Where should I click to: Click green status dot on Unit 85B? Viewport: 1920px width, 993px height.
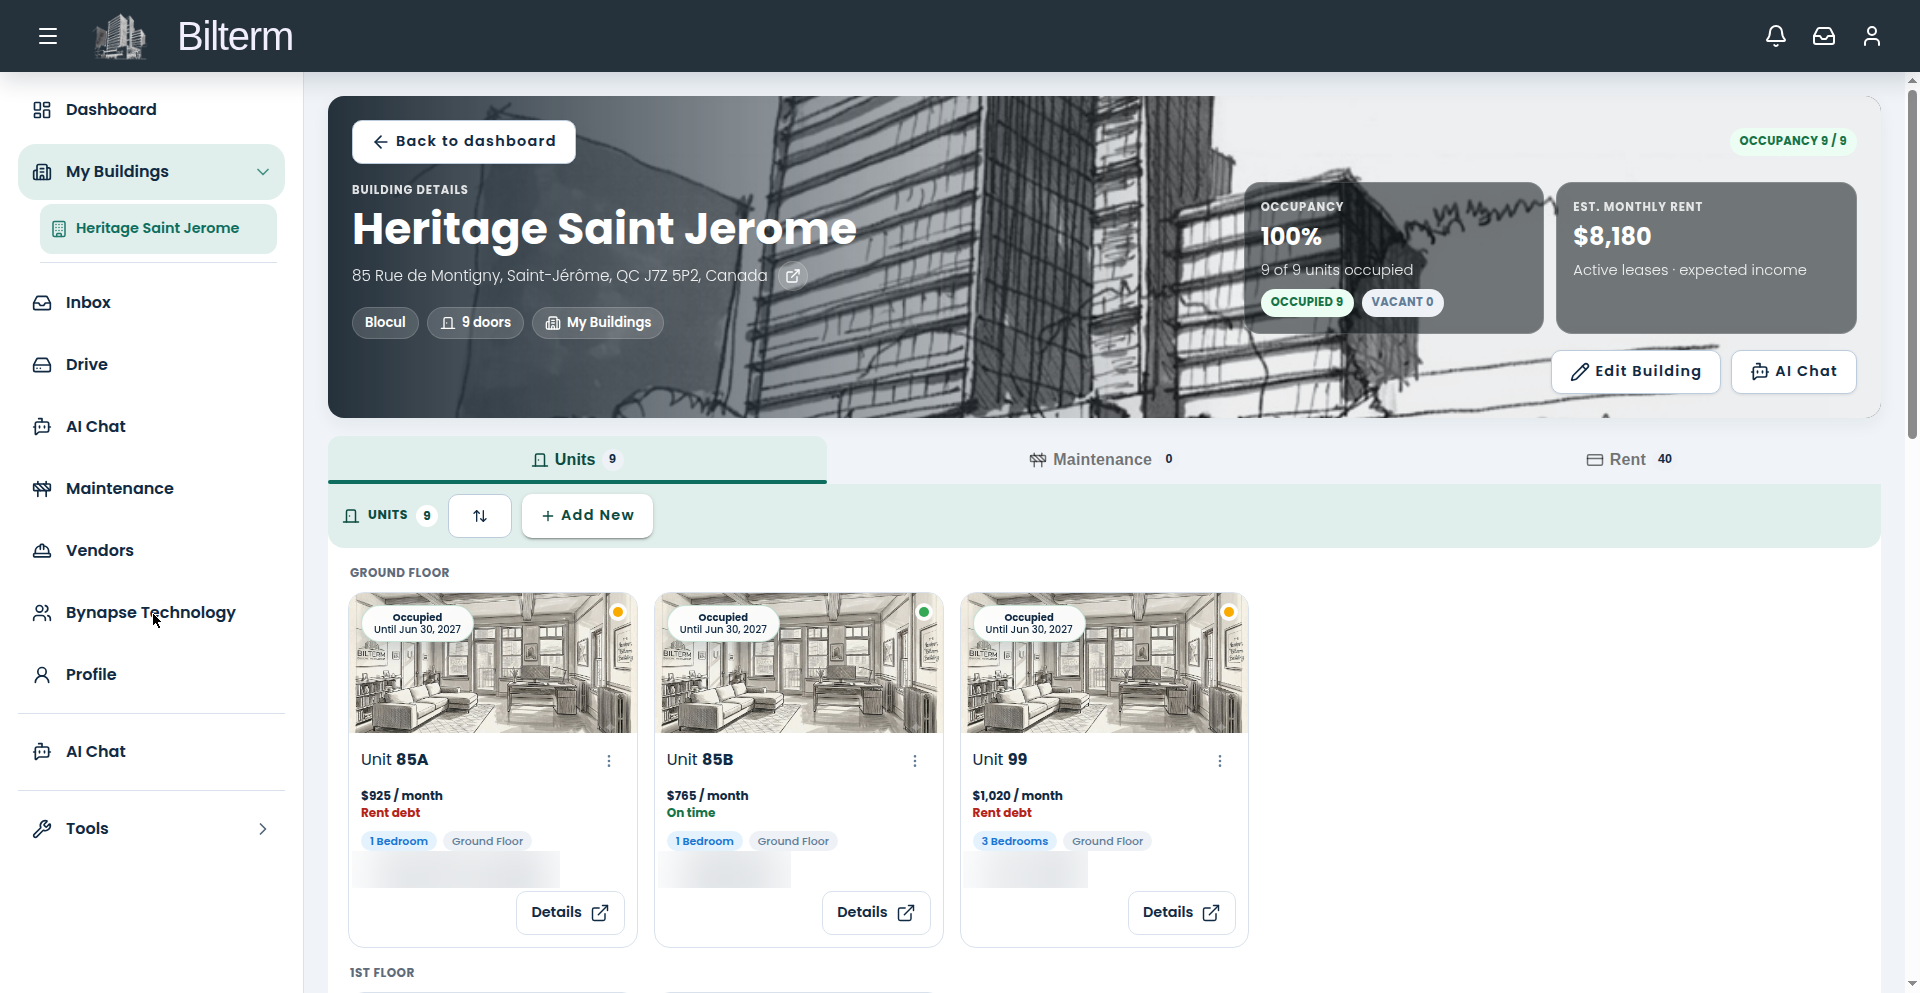(x=924, y=612)
